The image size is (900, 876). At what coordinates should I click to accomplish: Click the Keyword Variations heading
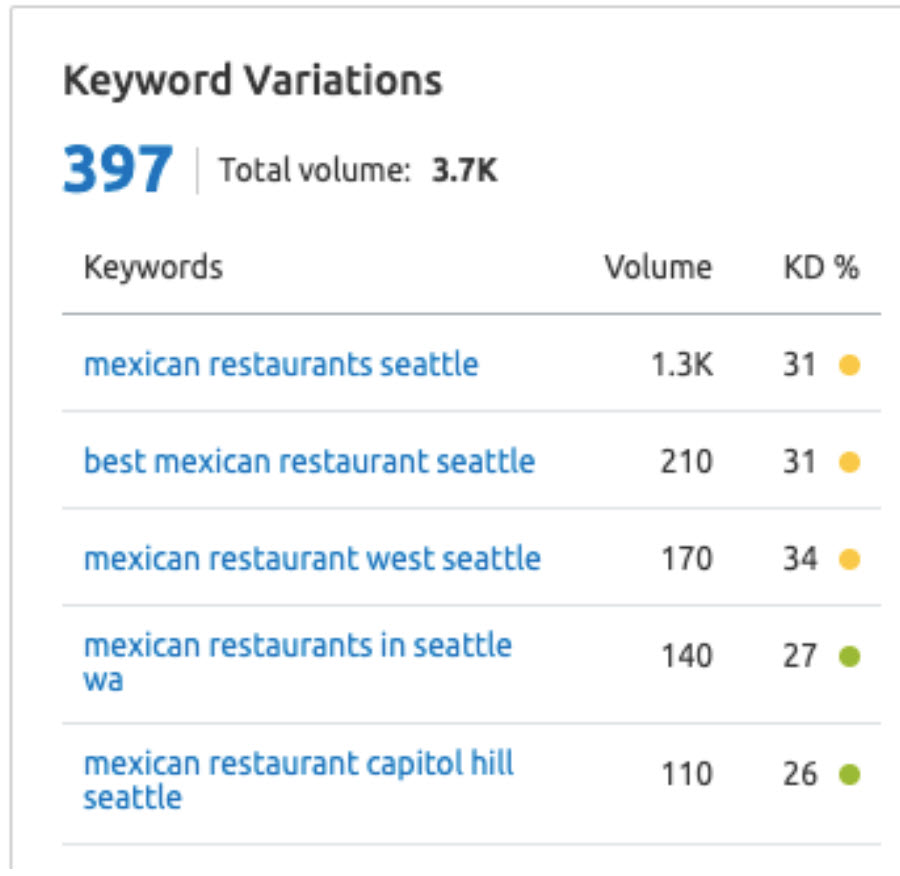pos(253,81)
